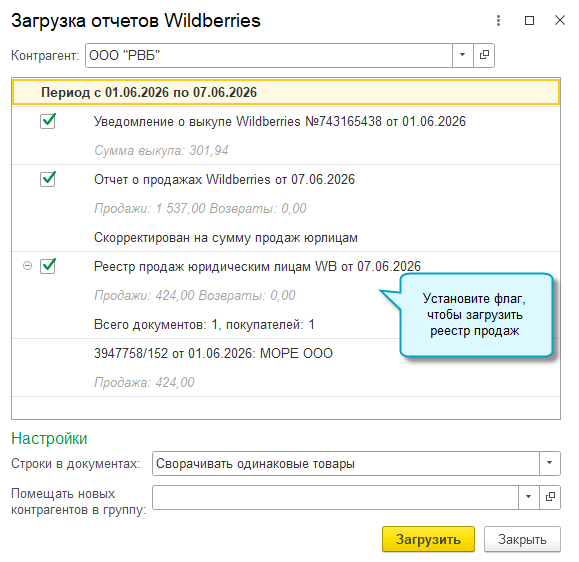This screenshot has width=579, height=562.
Task: Open the new counterparties group selection icon
Action: click(x=550, y=497)
